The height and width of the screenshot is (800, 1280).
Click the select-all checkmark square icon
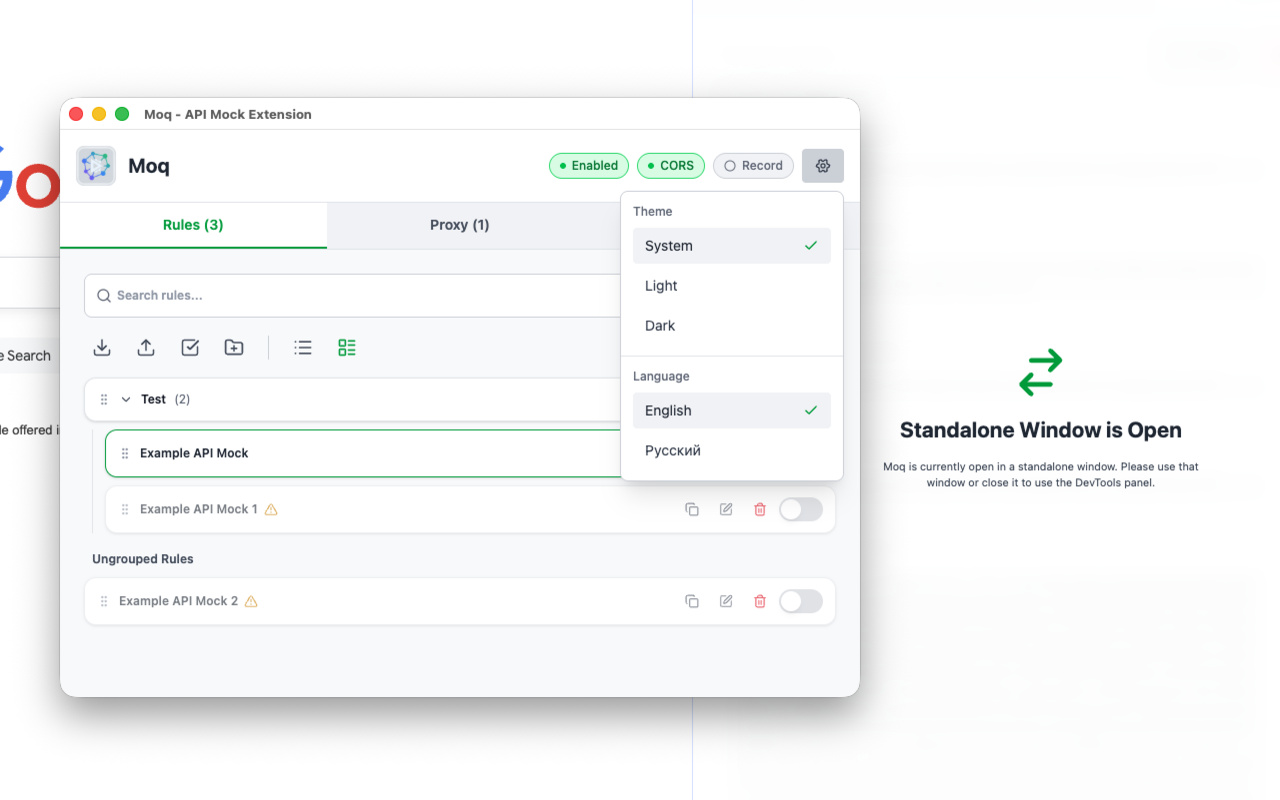190,347
